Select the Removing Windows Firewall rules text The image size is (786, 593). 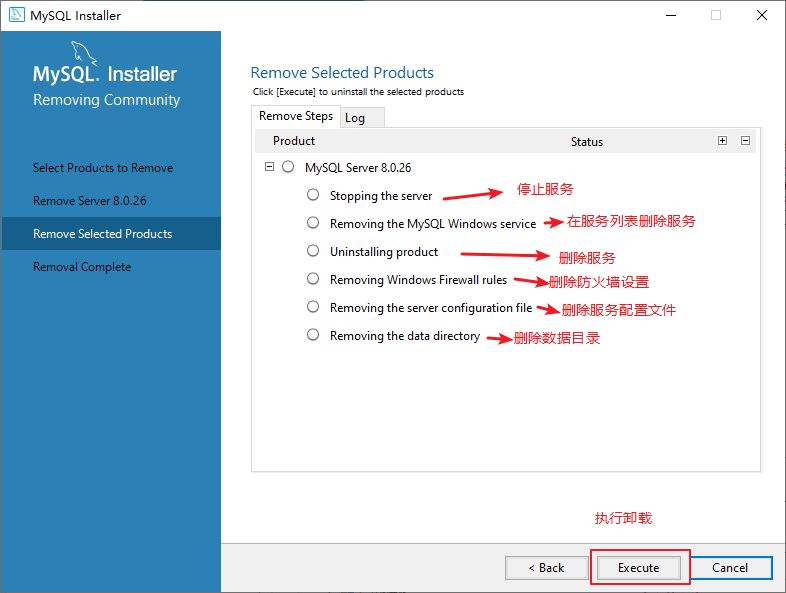(x=419, y=280)
